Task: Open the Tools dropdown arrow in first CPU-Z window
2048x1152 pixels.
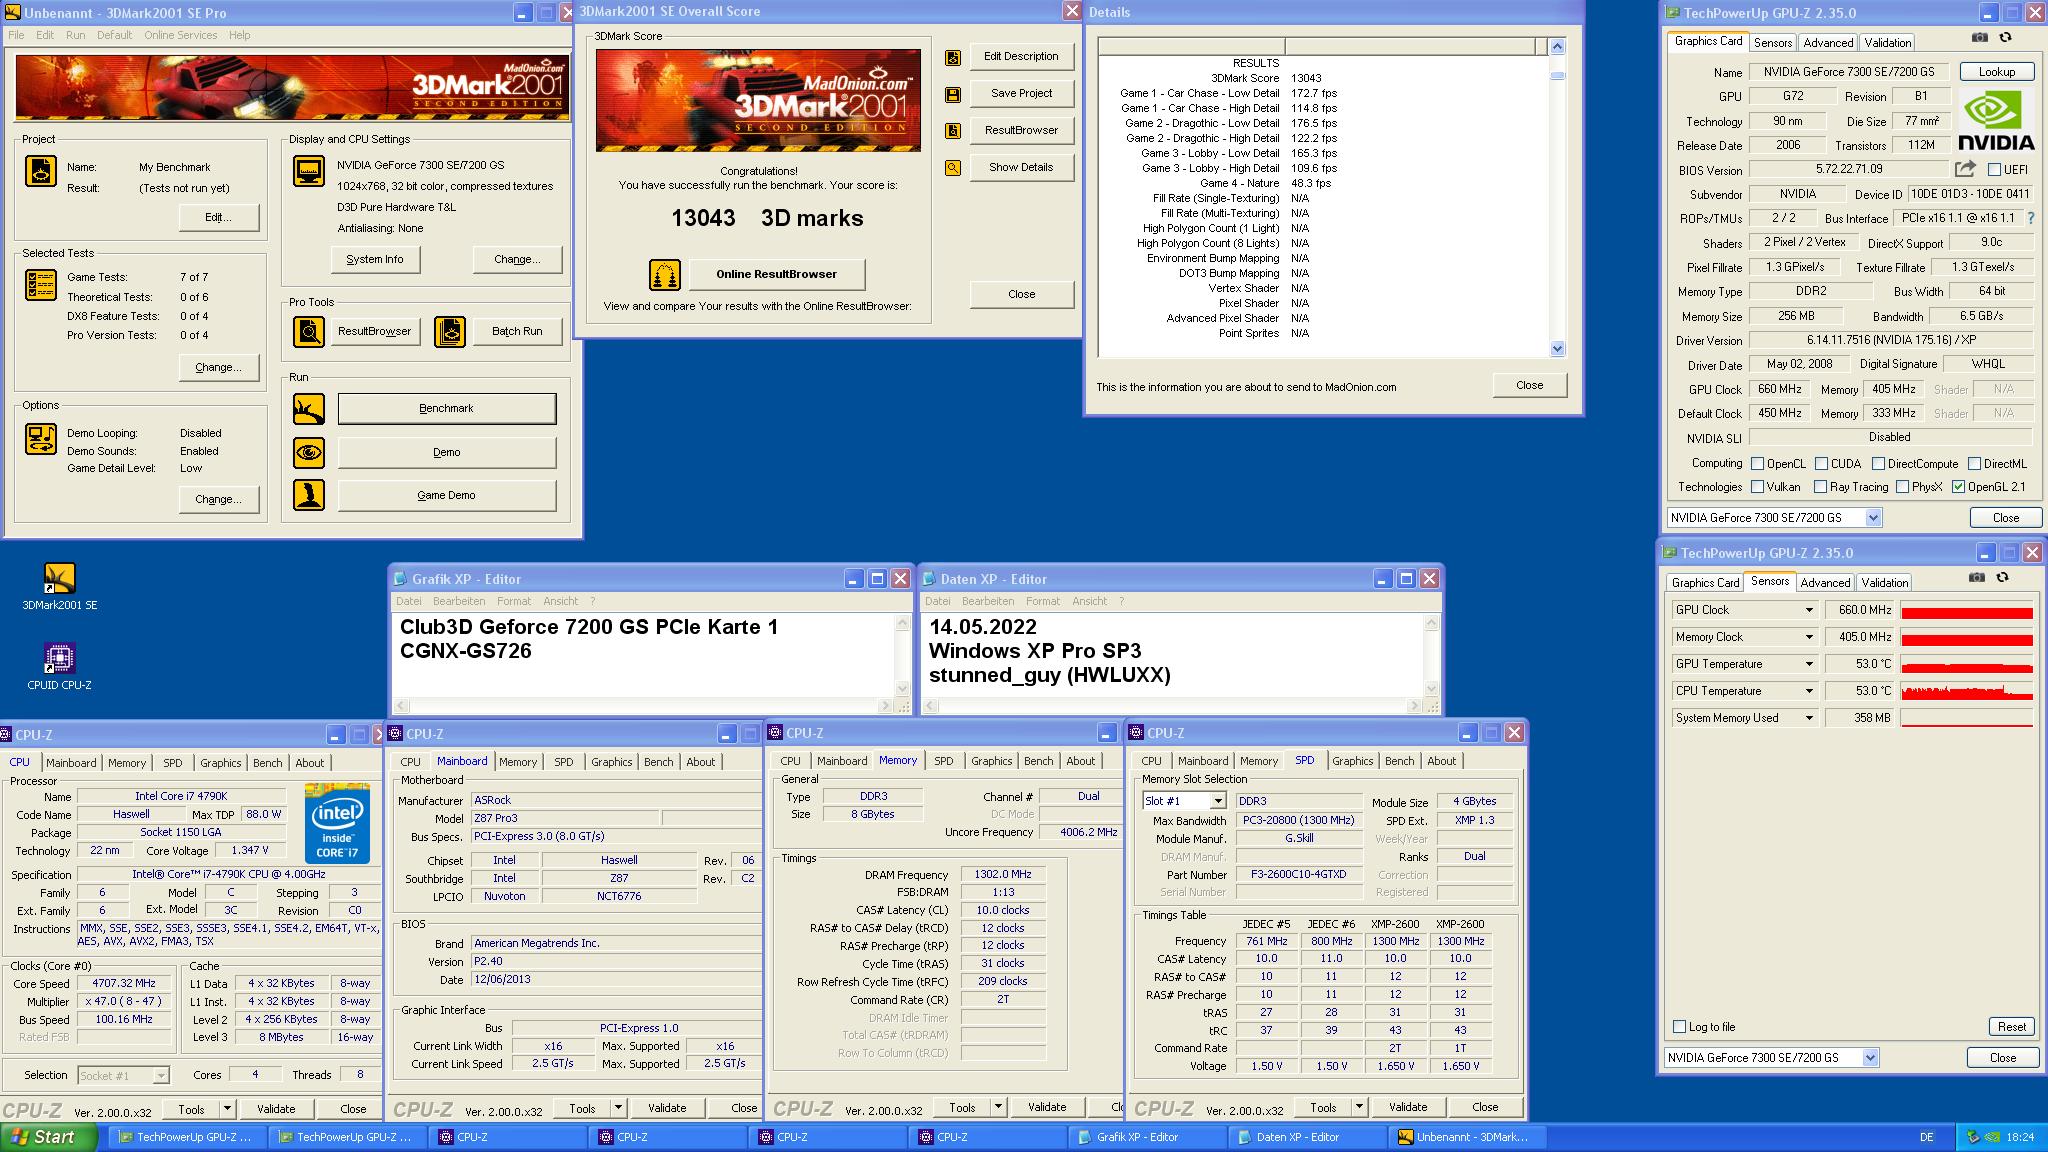Action: (x=227, y=1109)
